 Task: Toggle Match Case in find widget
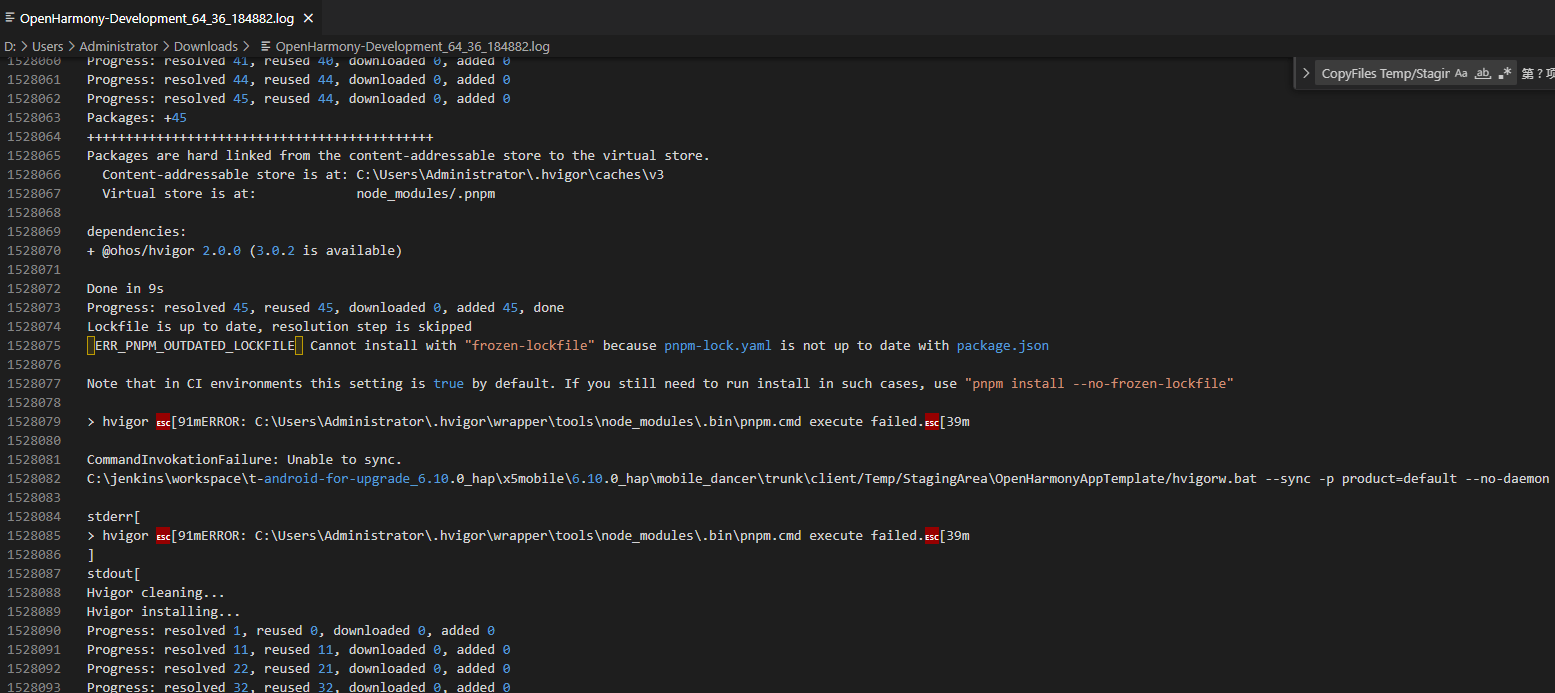1461,73
